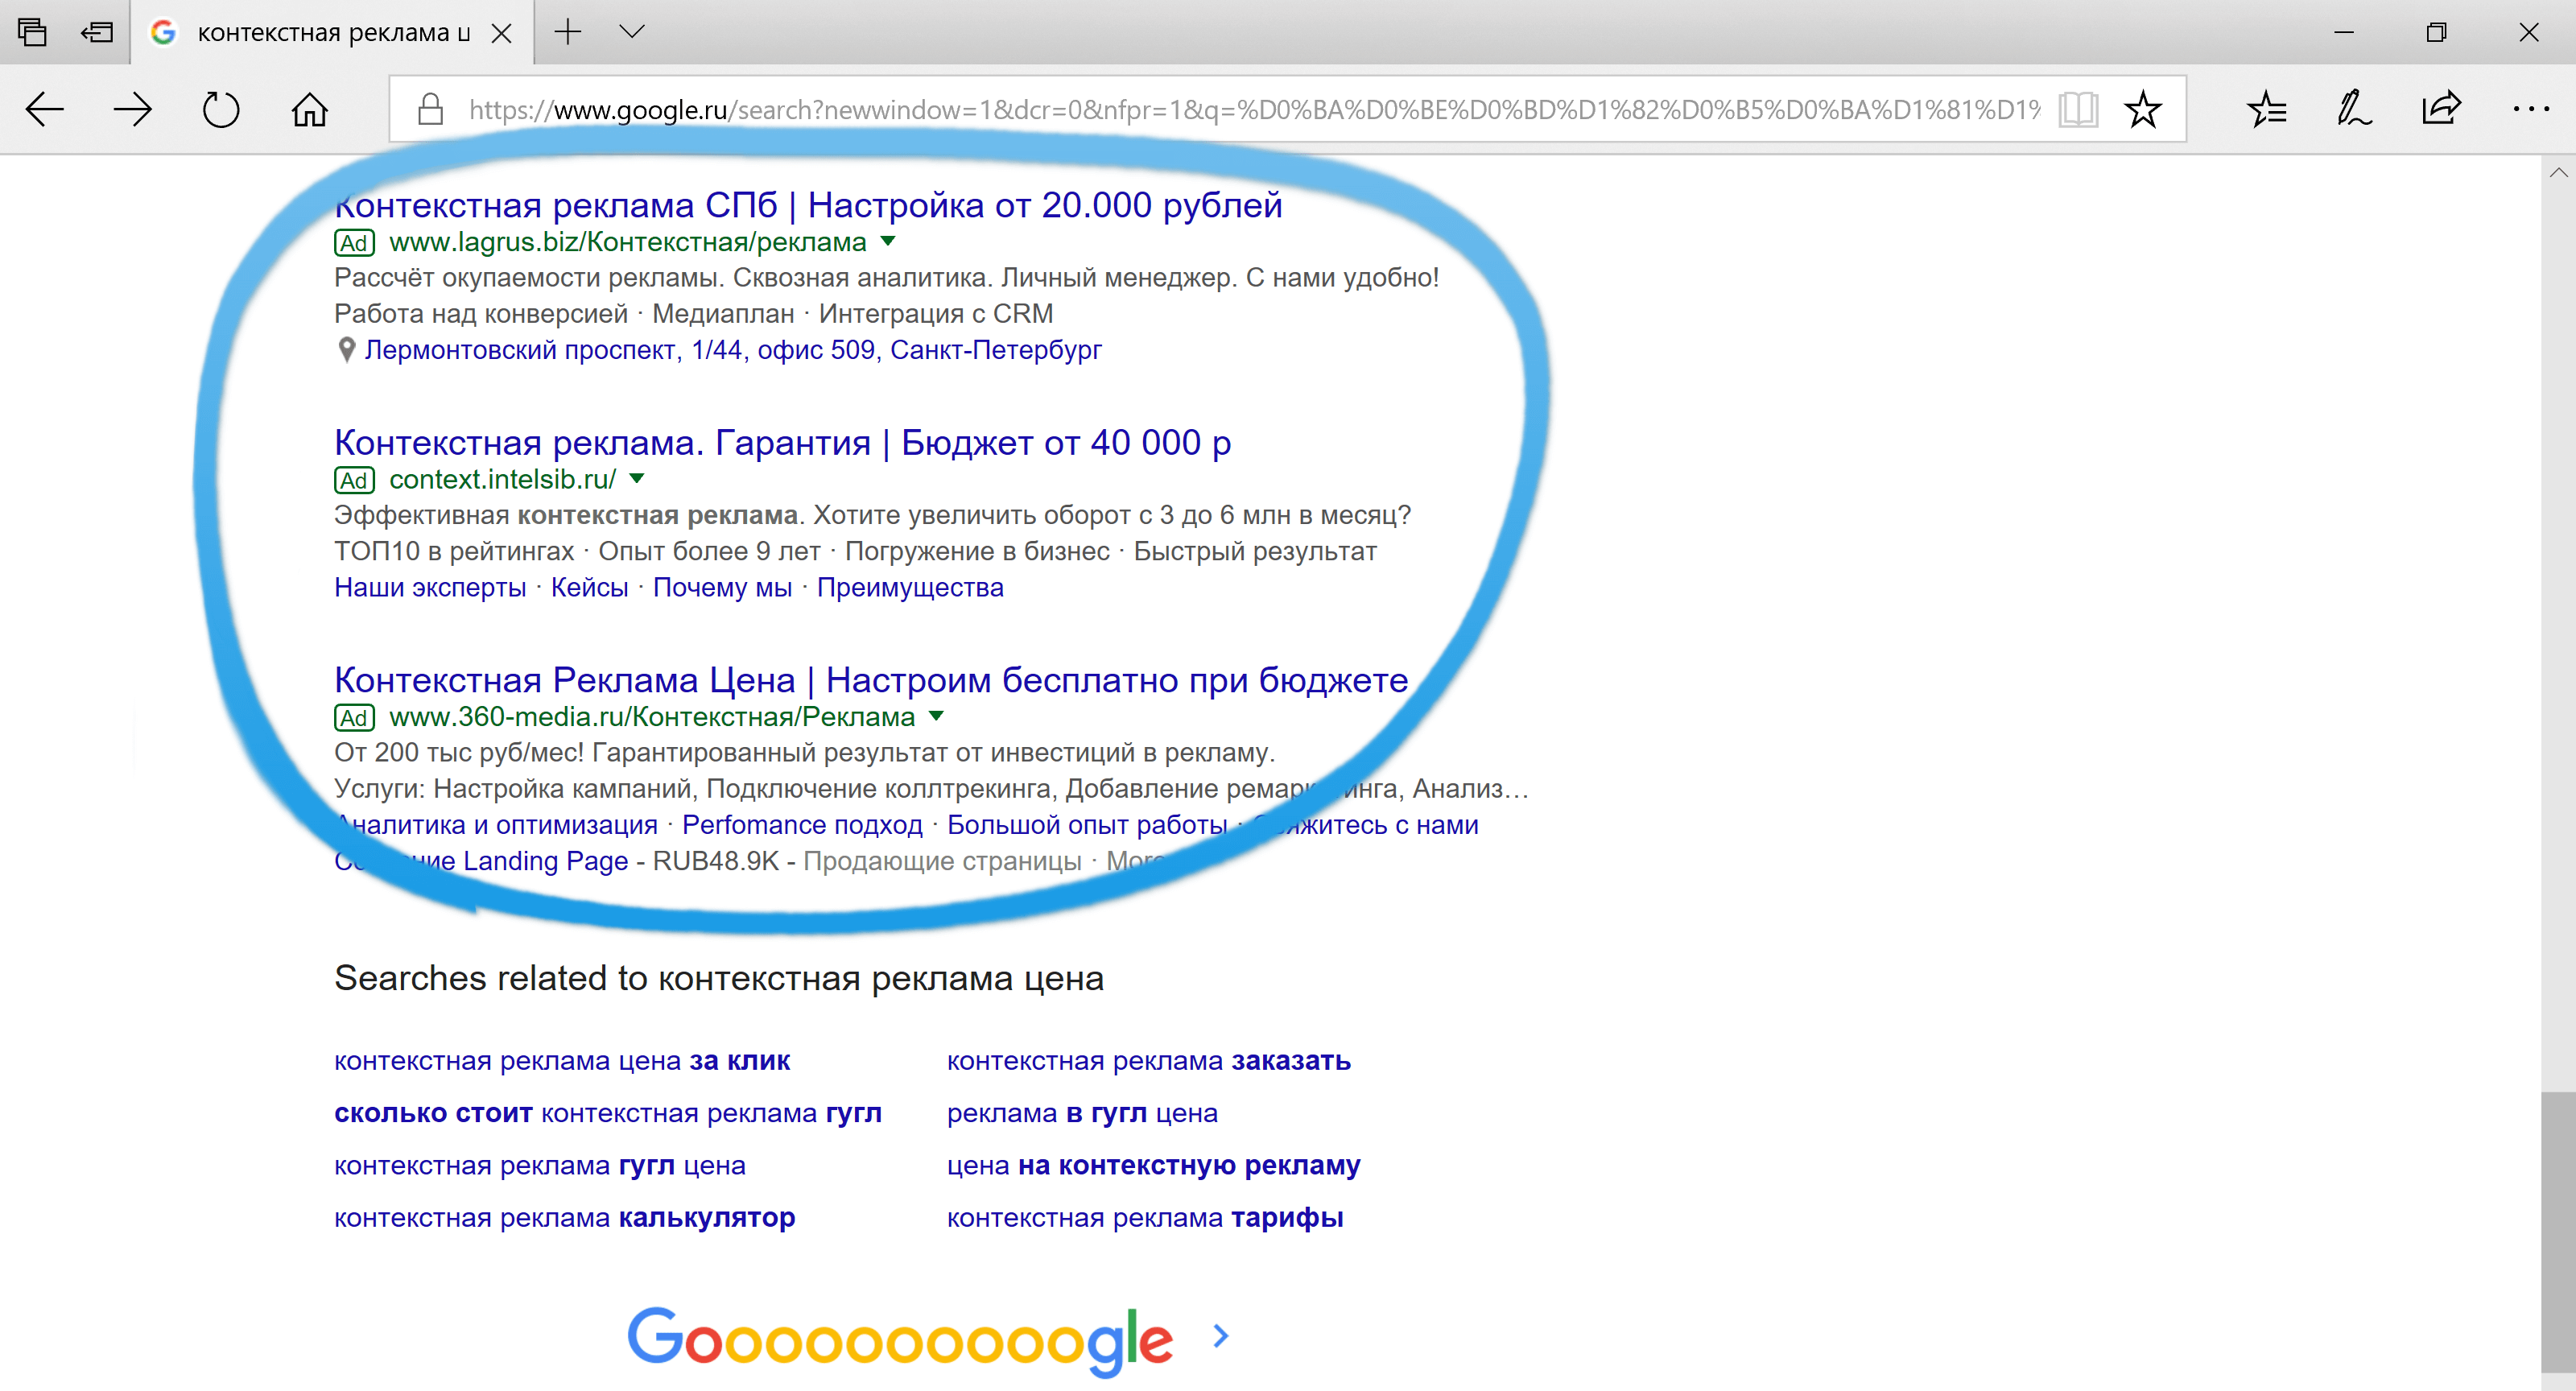
Task: Click the Searches related heading text
Action: coord(719,977)
